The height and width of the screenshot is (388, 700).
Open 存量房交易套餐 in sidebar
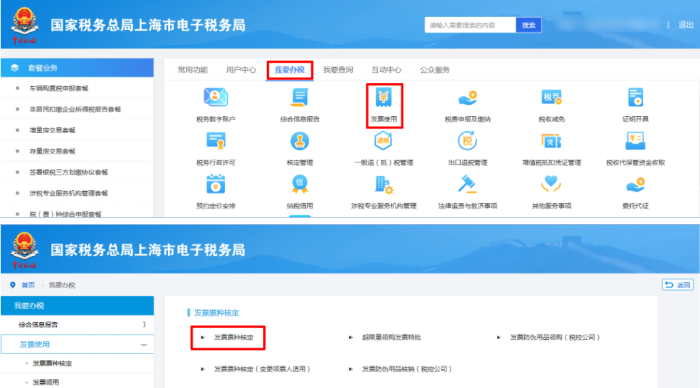[x=52, y=151]
